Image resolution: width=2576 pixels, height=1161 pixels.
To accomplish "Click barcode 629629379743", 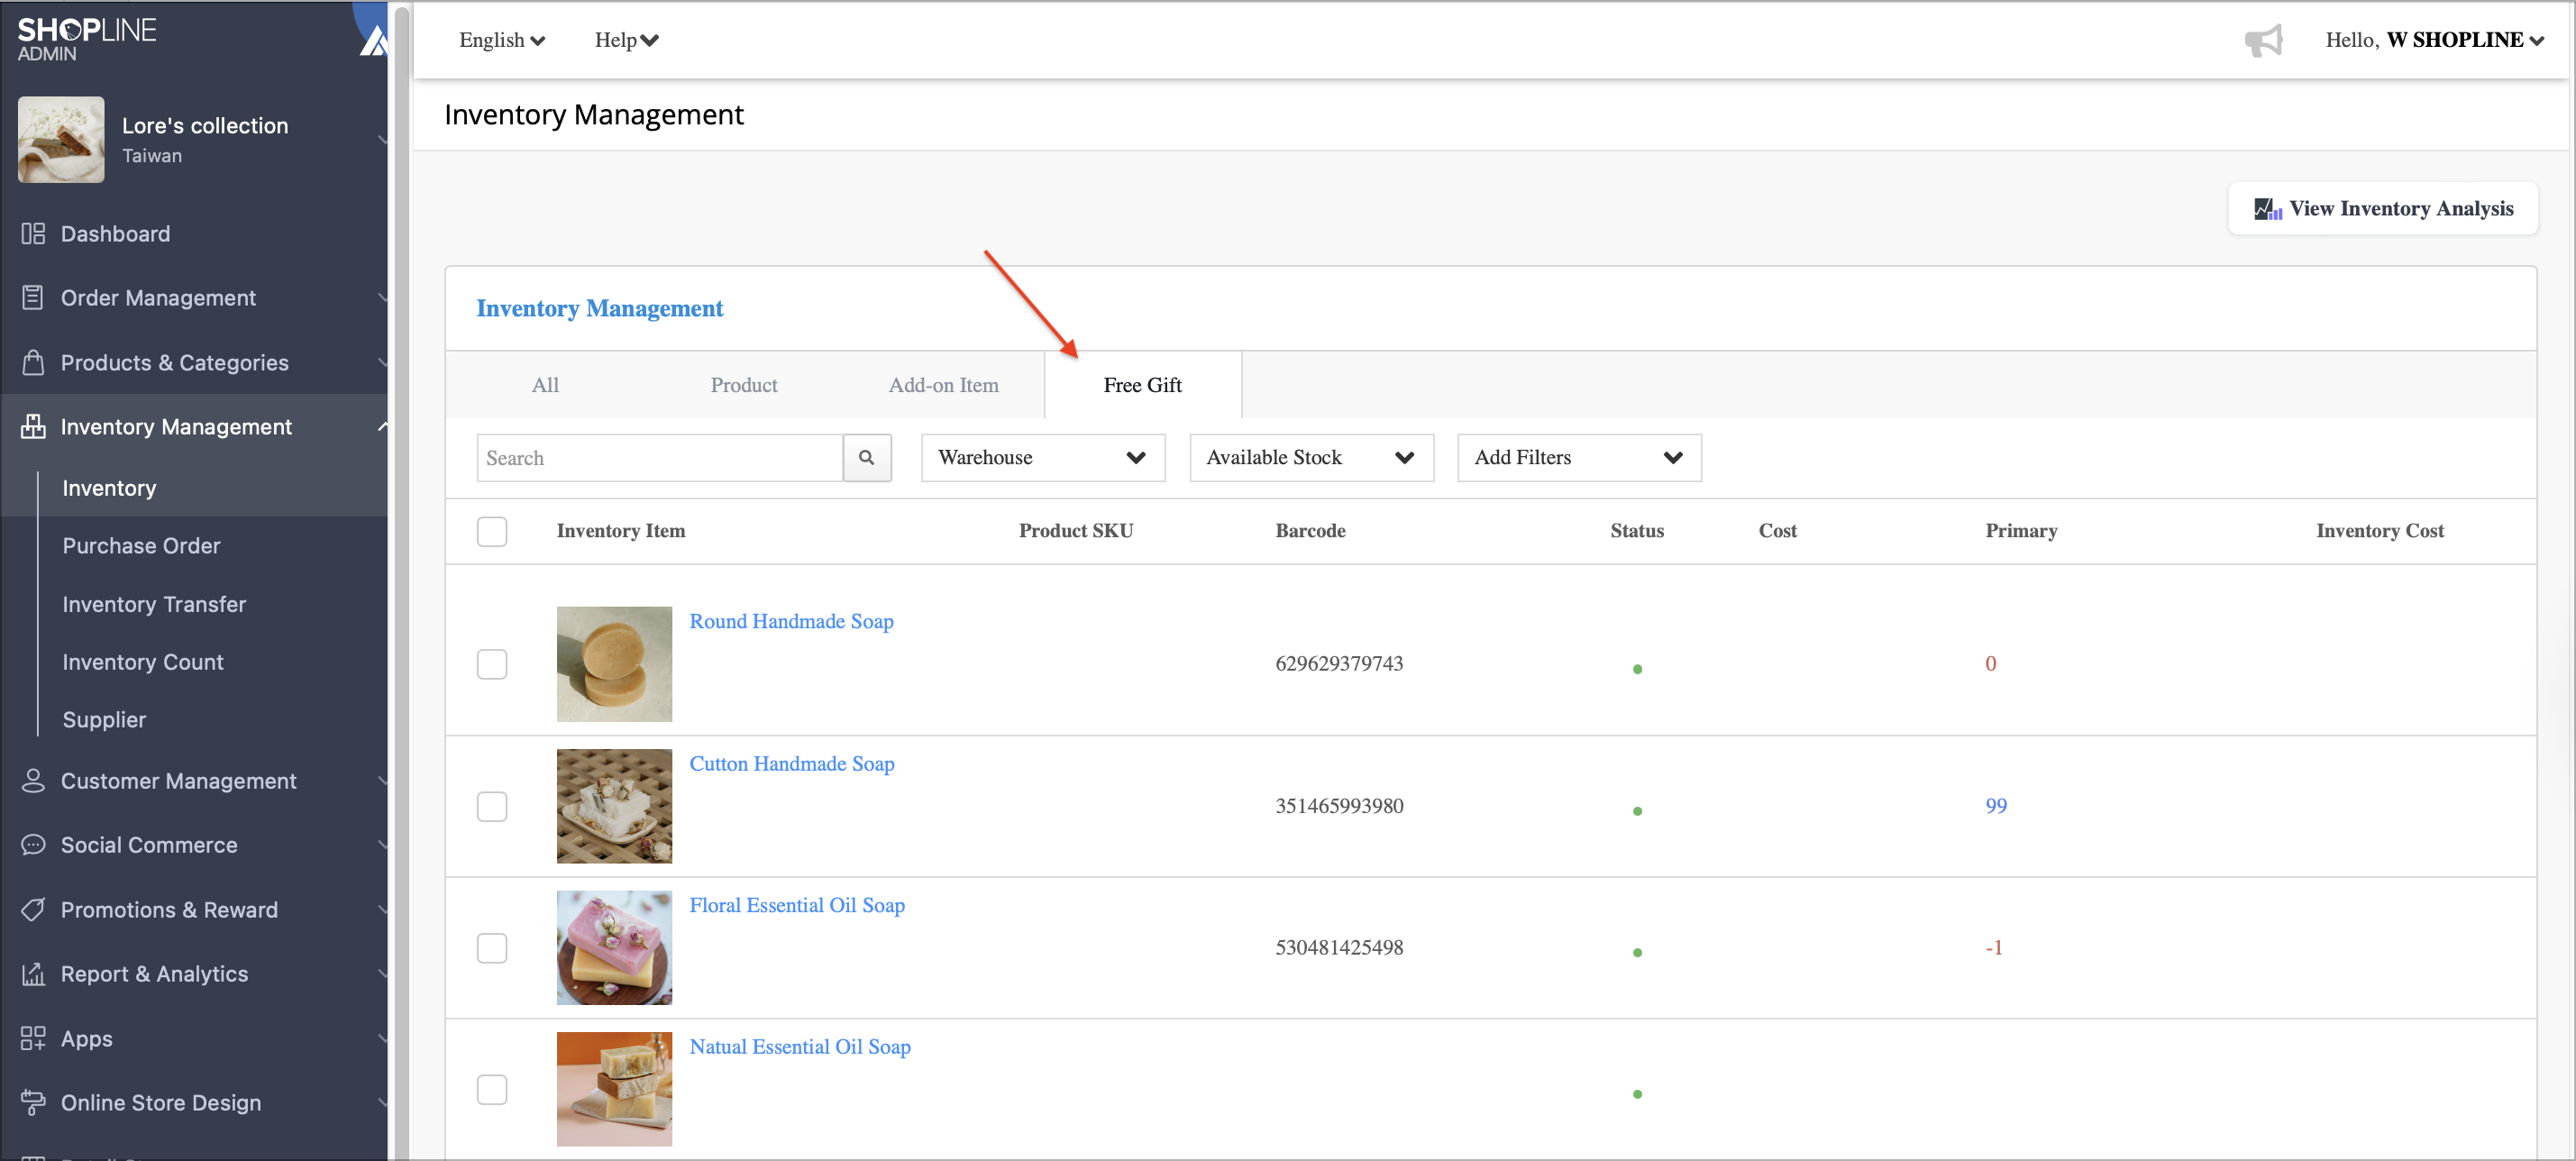I will click(x=1339, y=664).
